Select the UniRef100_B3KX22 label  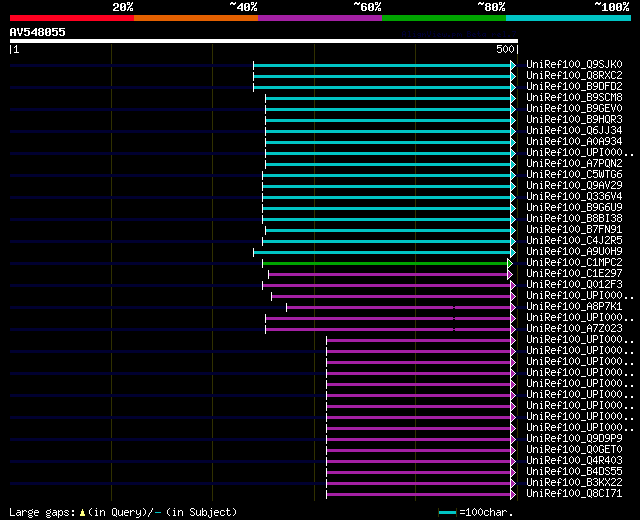(x=574, y=483)
